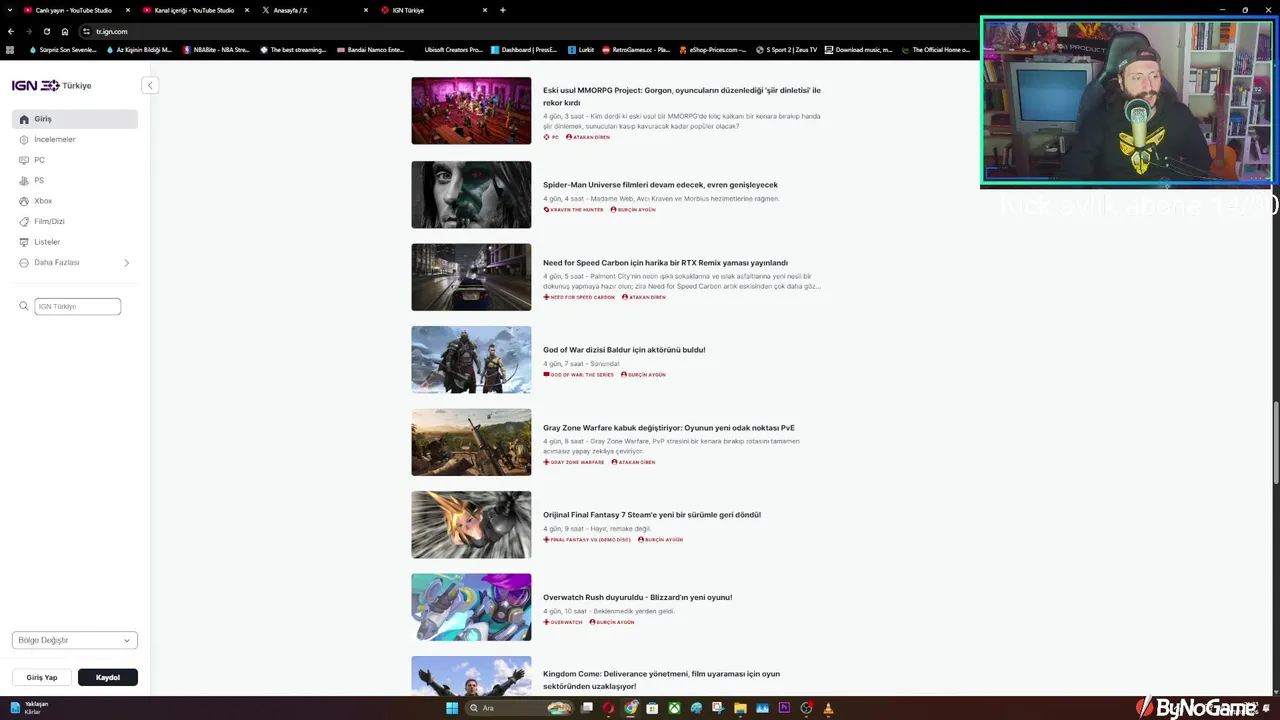Open Need for Speed Carbon RTX Remix headline
1280x720 pixels.
click(x=665, y=263)
